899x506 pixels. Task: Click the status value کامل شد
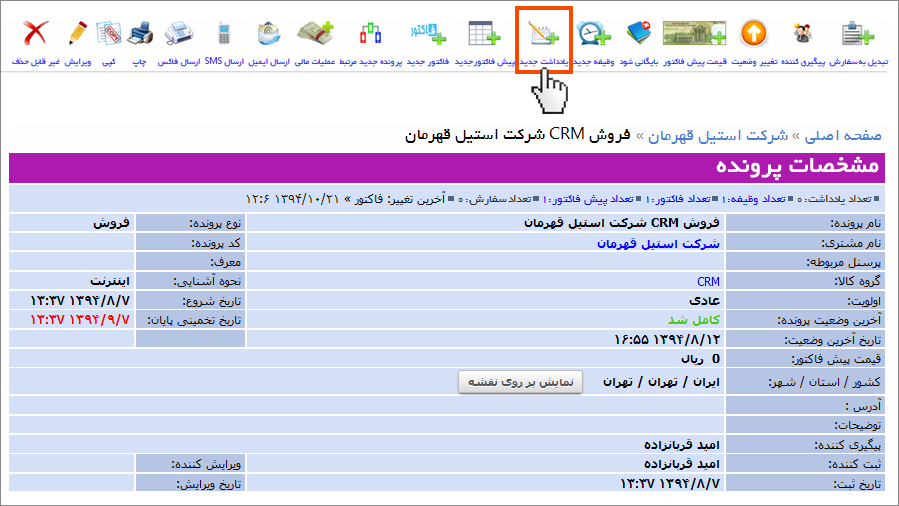point(694,320)
